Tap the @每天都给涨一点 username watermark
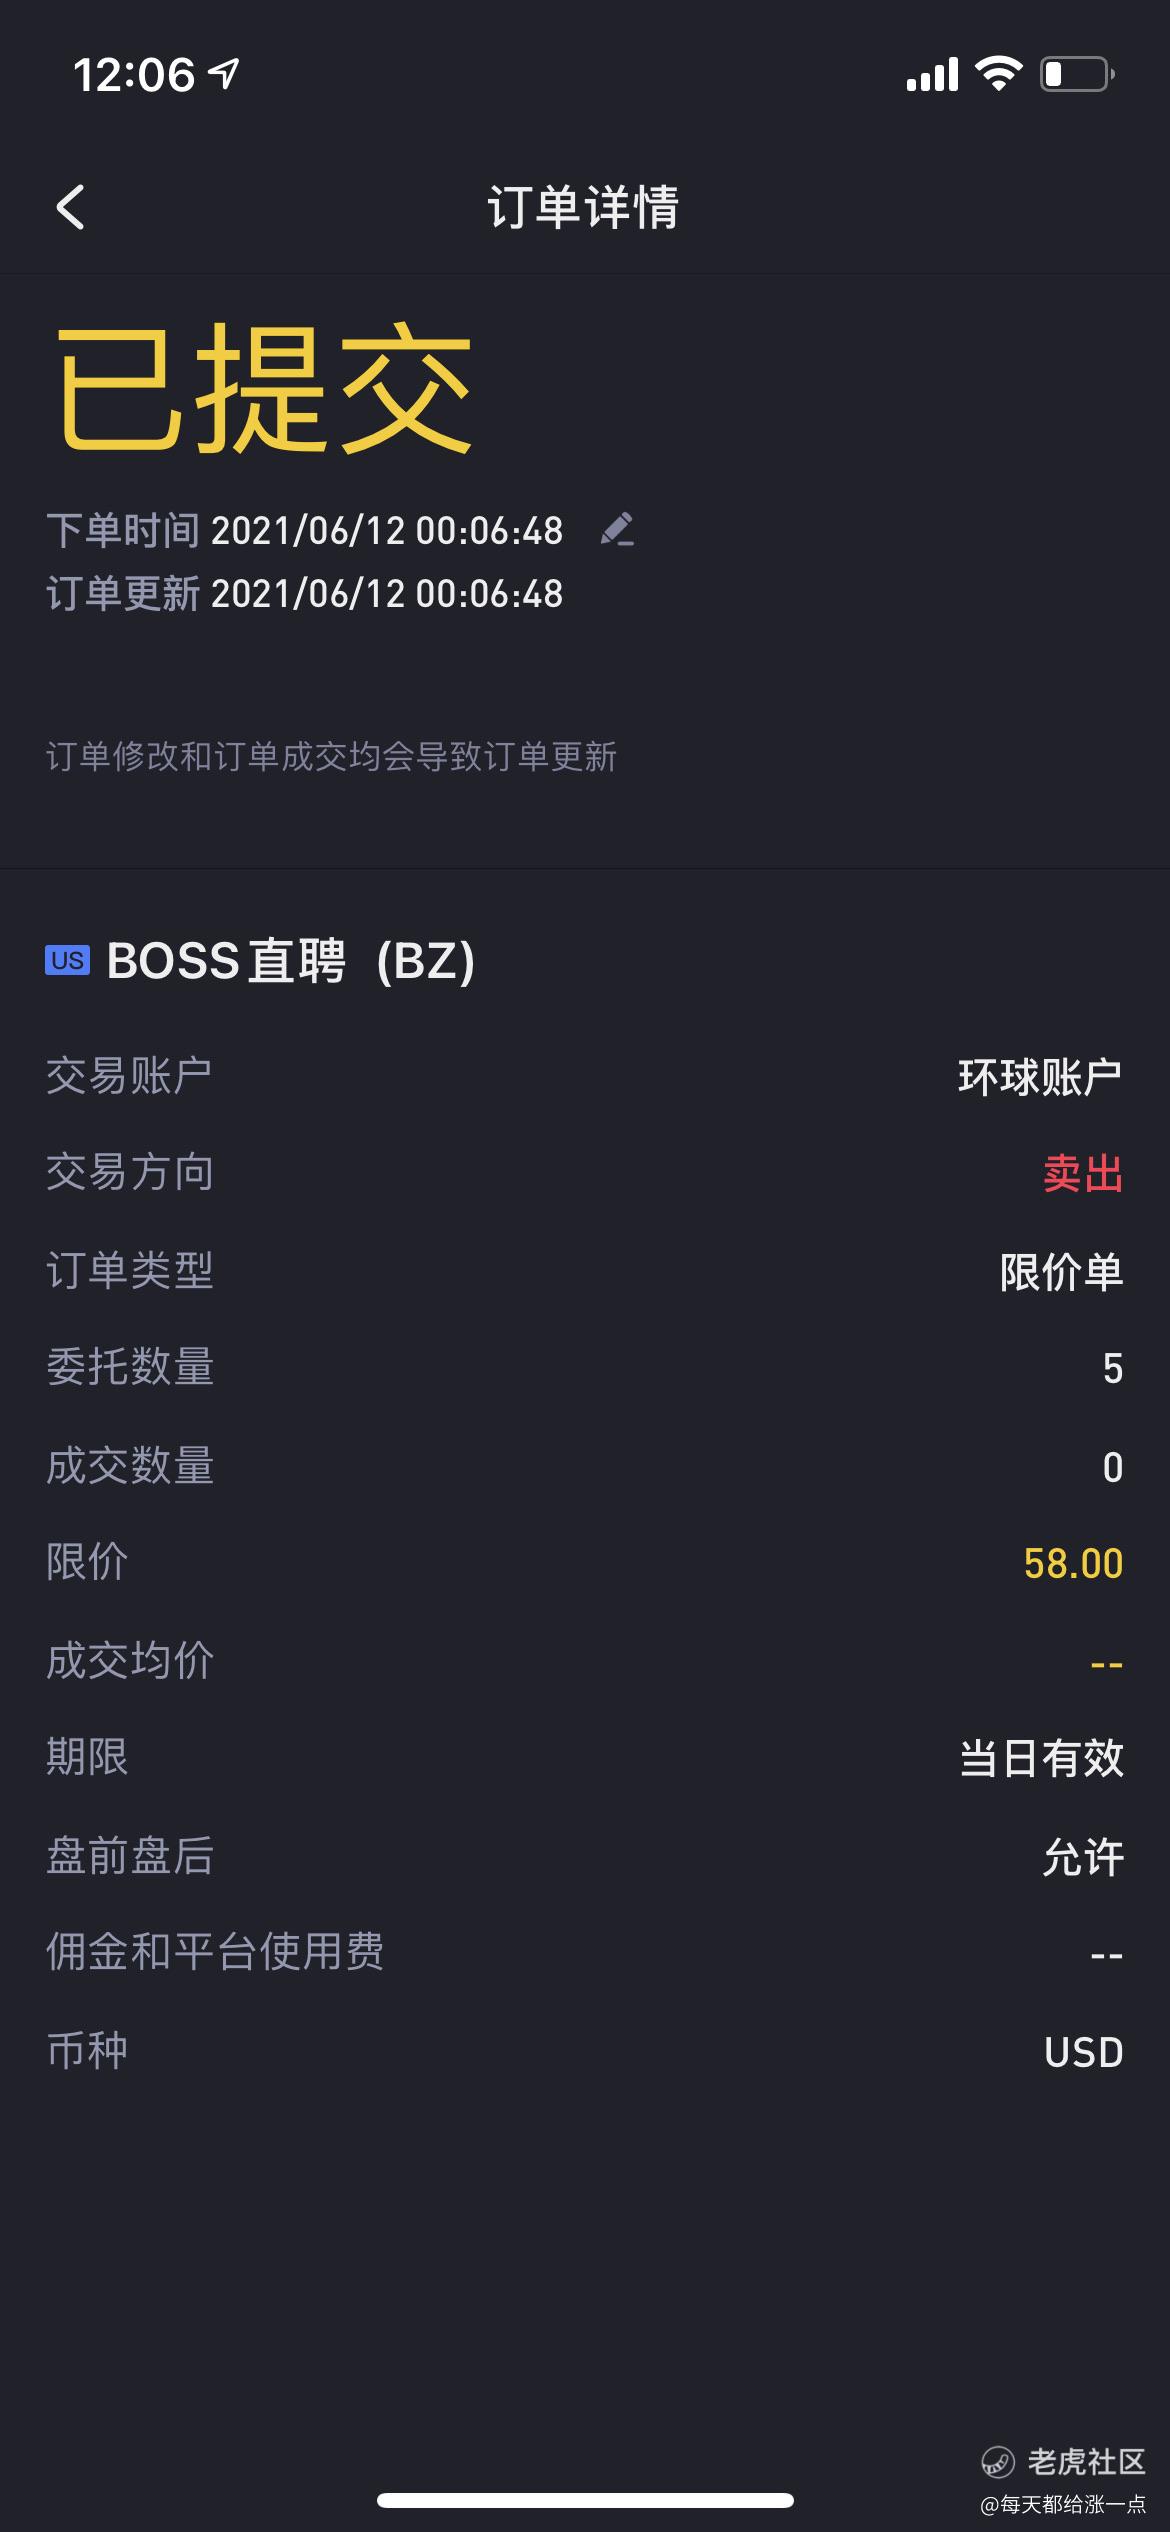 (x=1063, y=2504)
